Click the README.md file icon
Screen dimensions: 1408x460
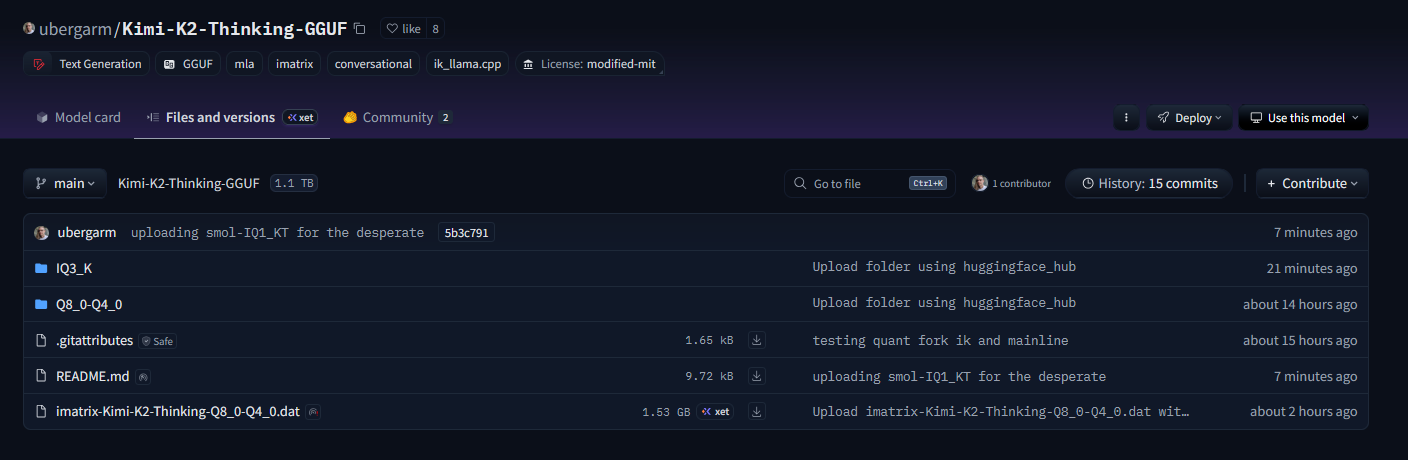(41, 376)
